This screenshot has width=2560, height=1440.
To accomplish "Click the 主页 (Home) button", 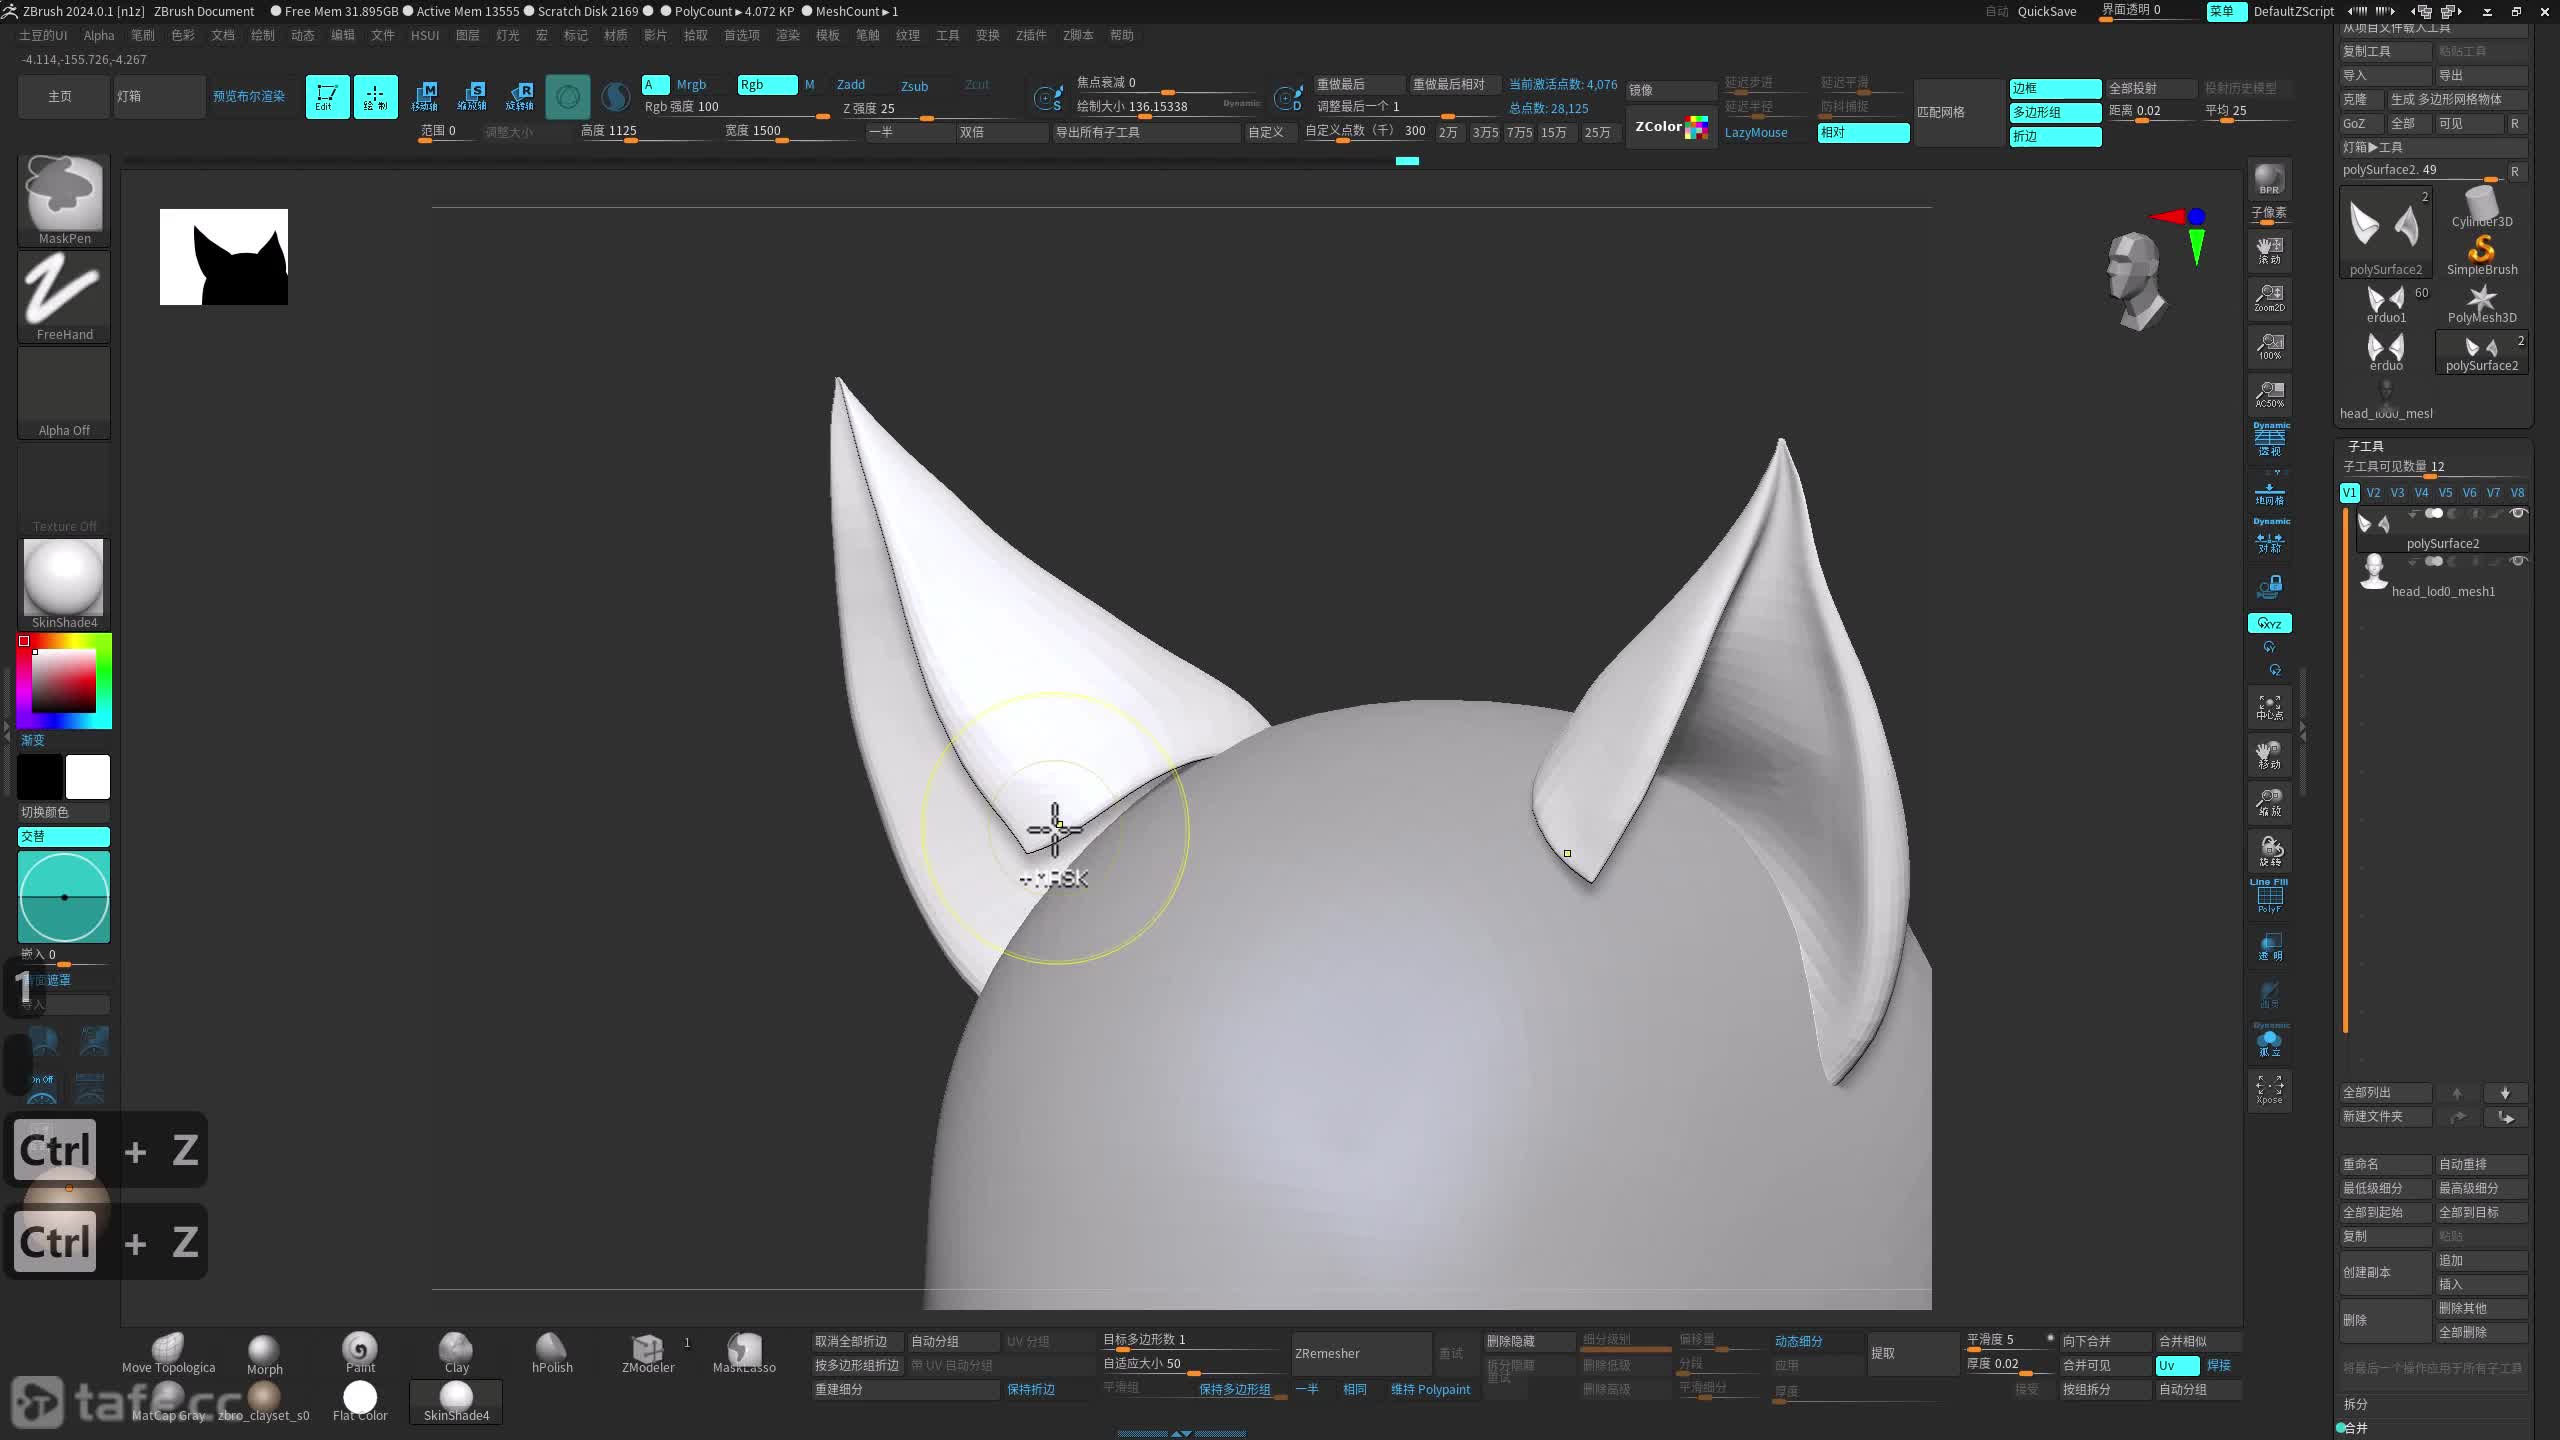I will [60, 97].
